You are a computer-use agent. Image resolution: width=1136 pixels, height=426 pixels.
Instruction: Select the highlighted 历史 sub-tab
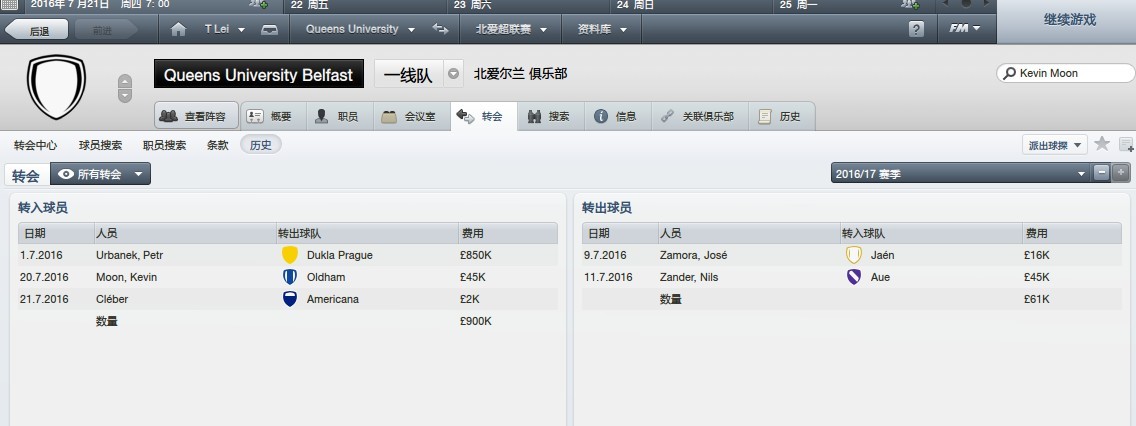[261, 145]
